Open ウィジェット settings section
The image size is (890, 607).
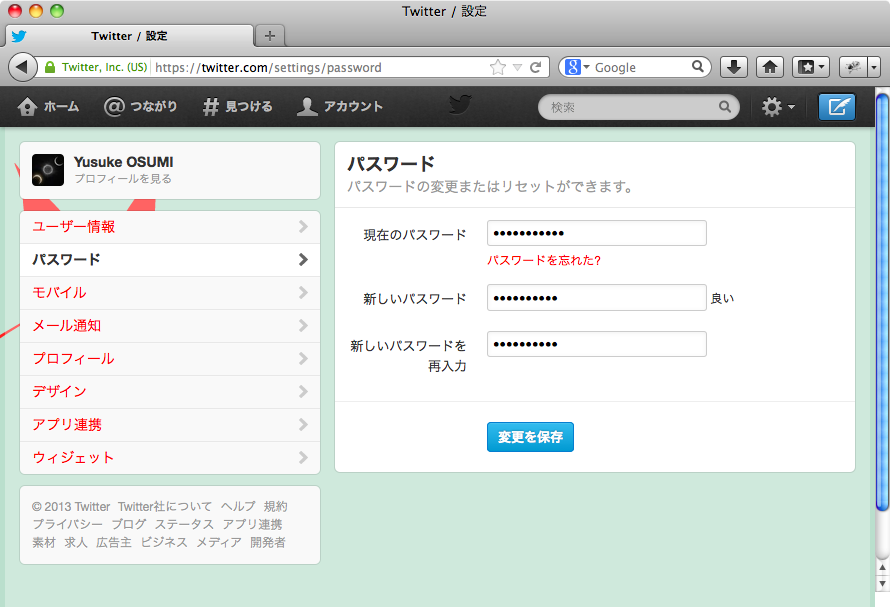[170, 458]
